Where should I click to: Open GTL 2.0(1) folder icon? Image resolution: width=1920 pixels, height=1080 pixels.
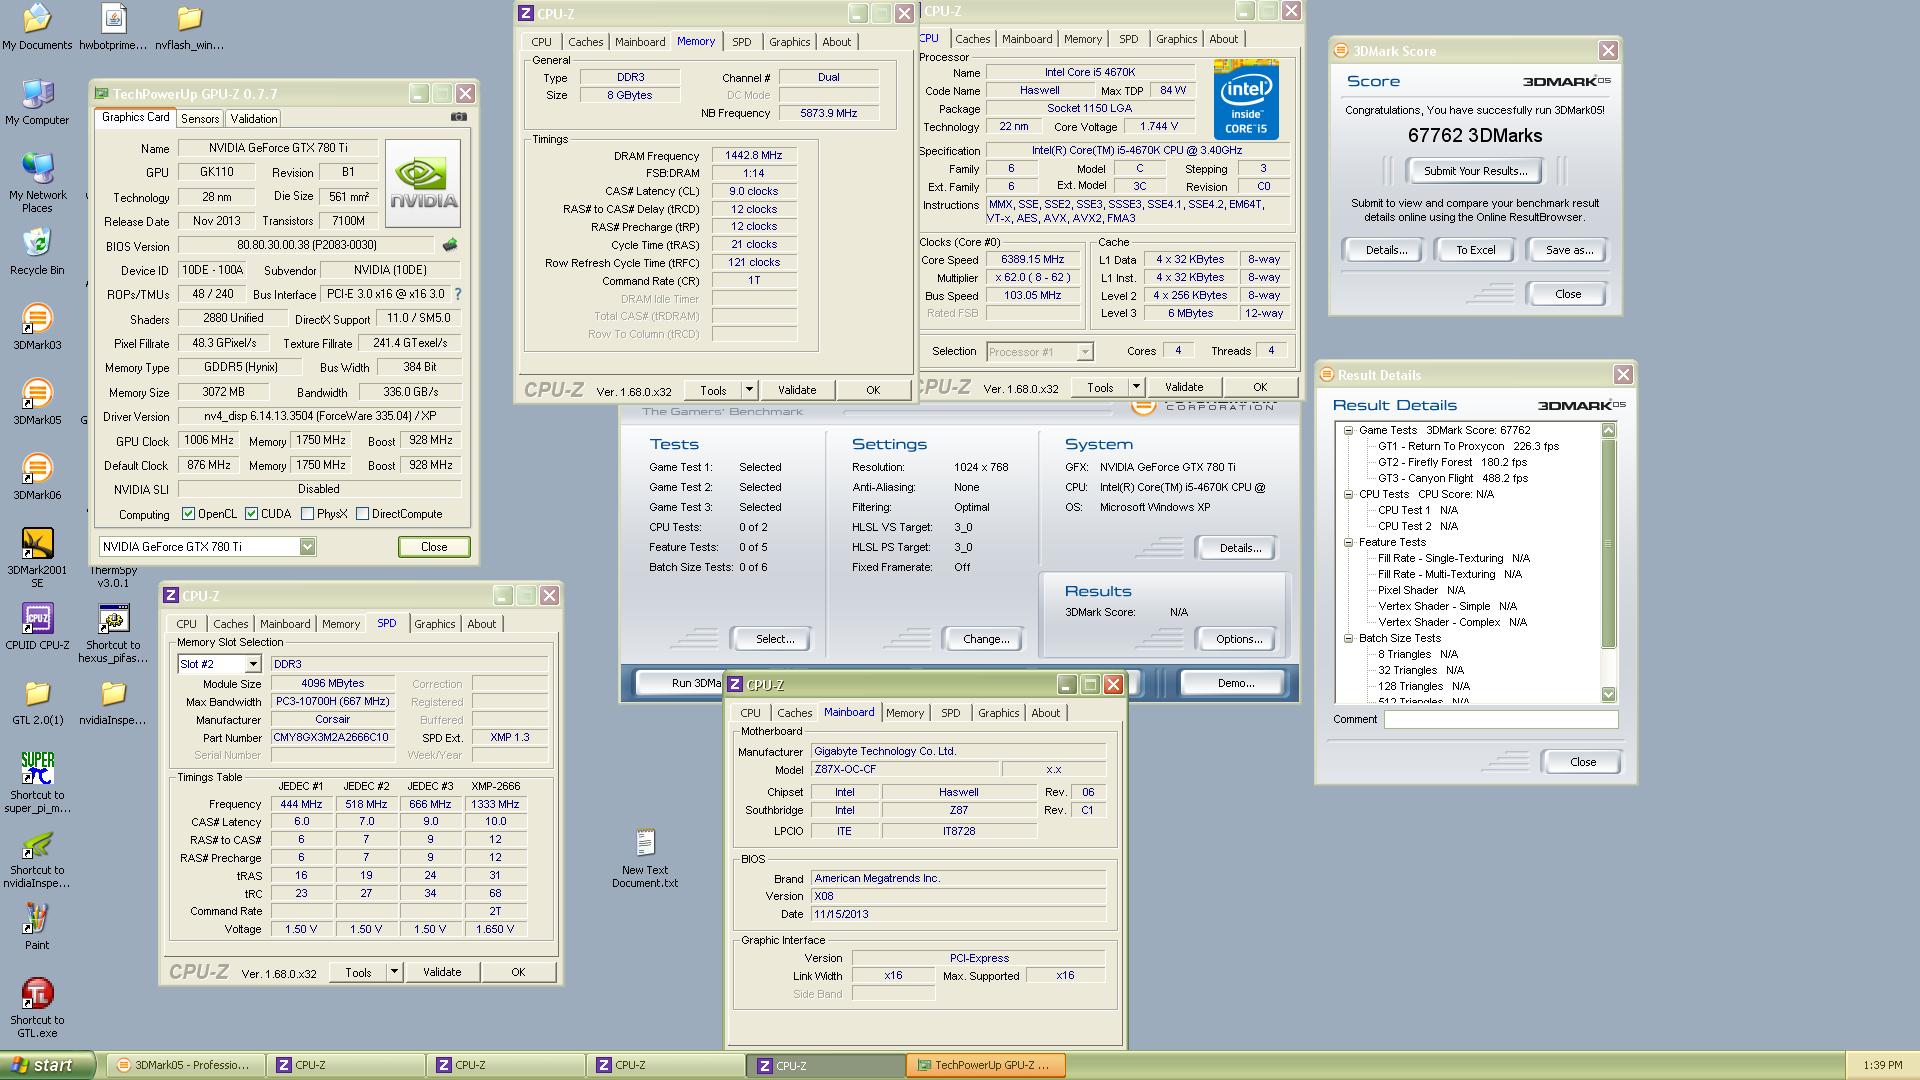pyautogui.click(x=37, y=702)
